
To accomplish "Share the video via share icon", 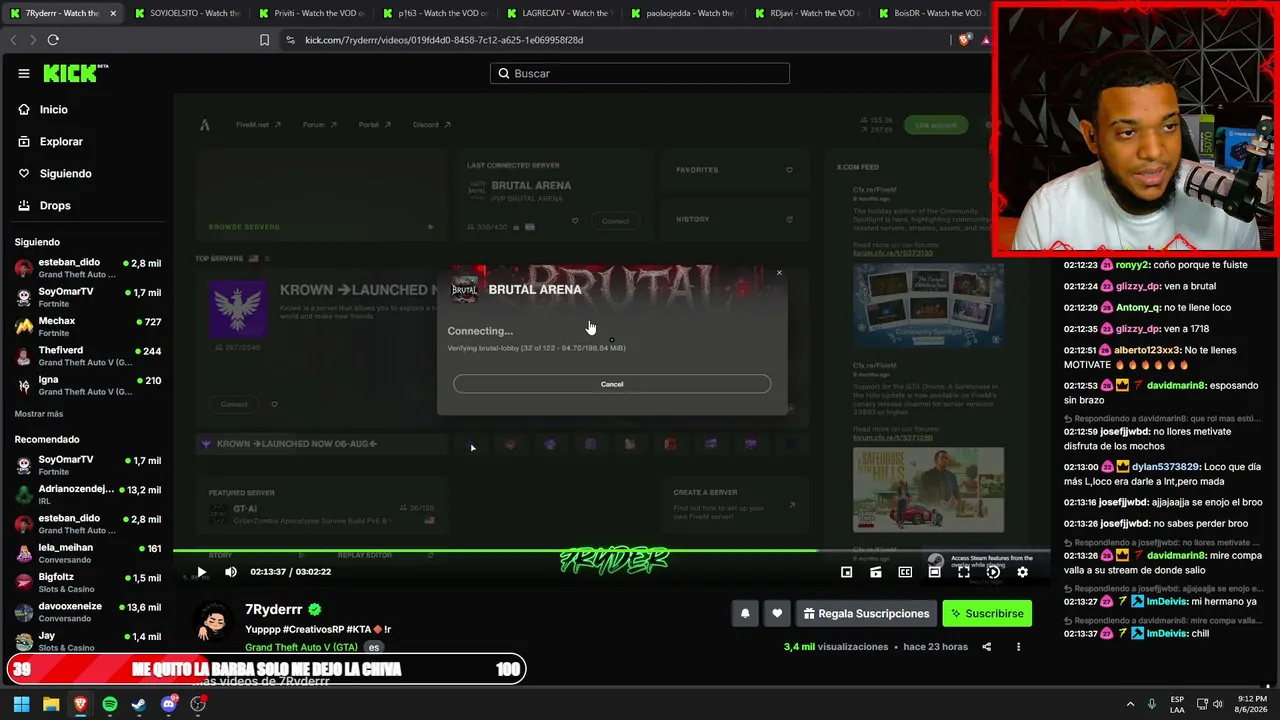I will click(987, 647).
